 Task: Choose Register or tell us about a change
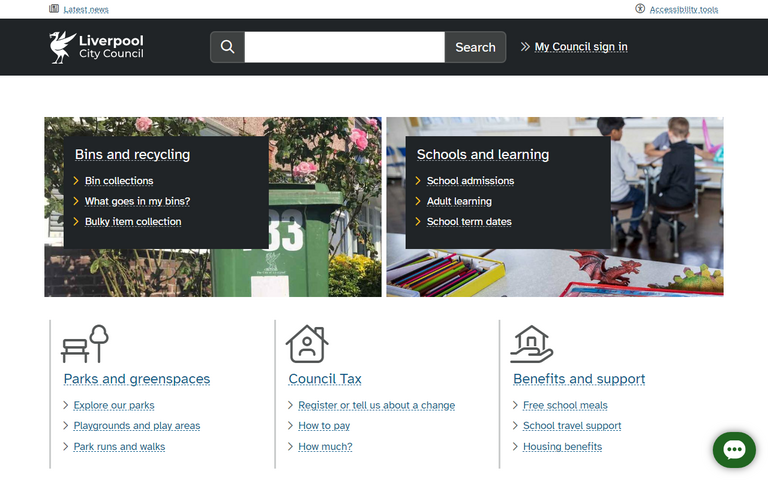pyautogui.click(x=376, y=406)
